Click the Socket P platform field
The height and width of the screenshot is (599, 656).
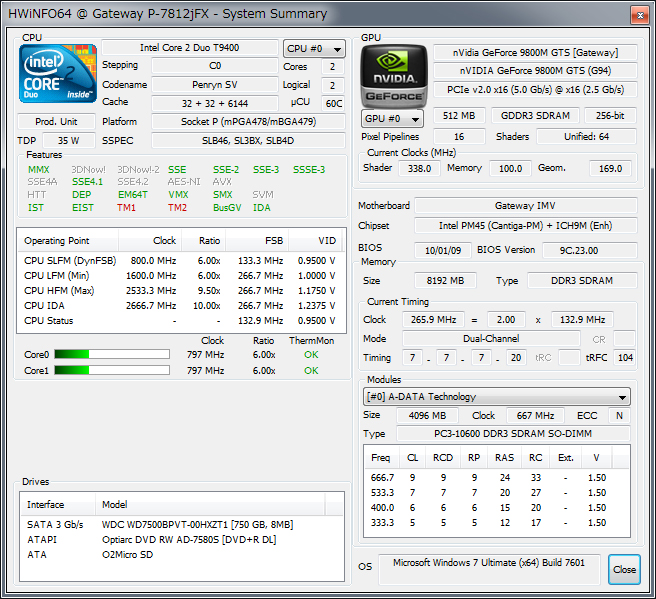click(x=249, y=122)
